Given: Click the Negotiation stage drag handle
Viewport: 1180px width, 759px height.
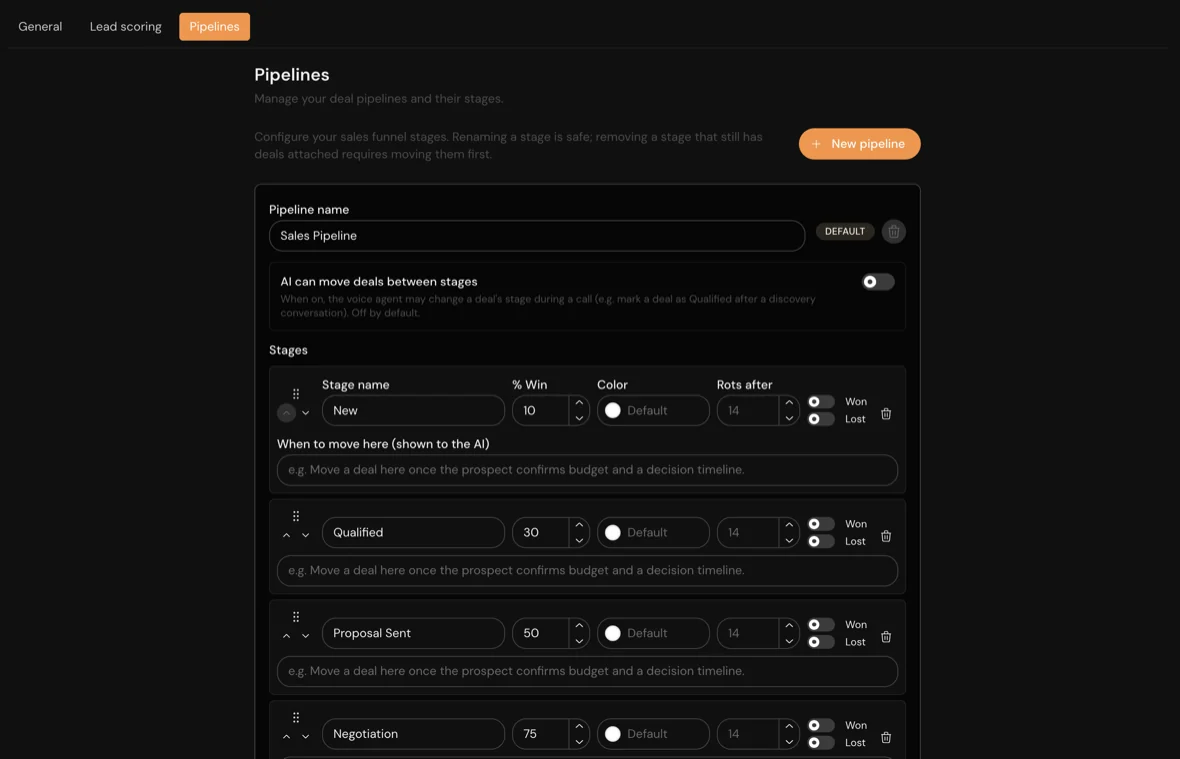Looking at the screenshot, I should [x=296, y=718].
